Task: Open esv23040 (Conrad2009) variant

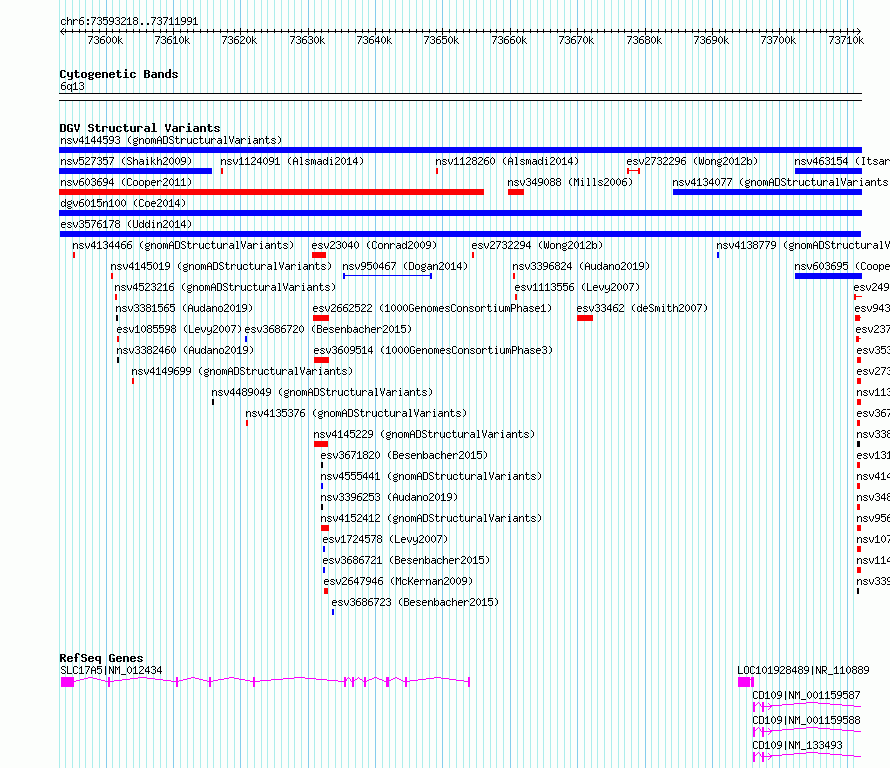Action: 374,245
